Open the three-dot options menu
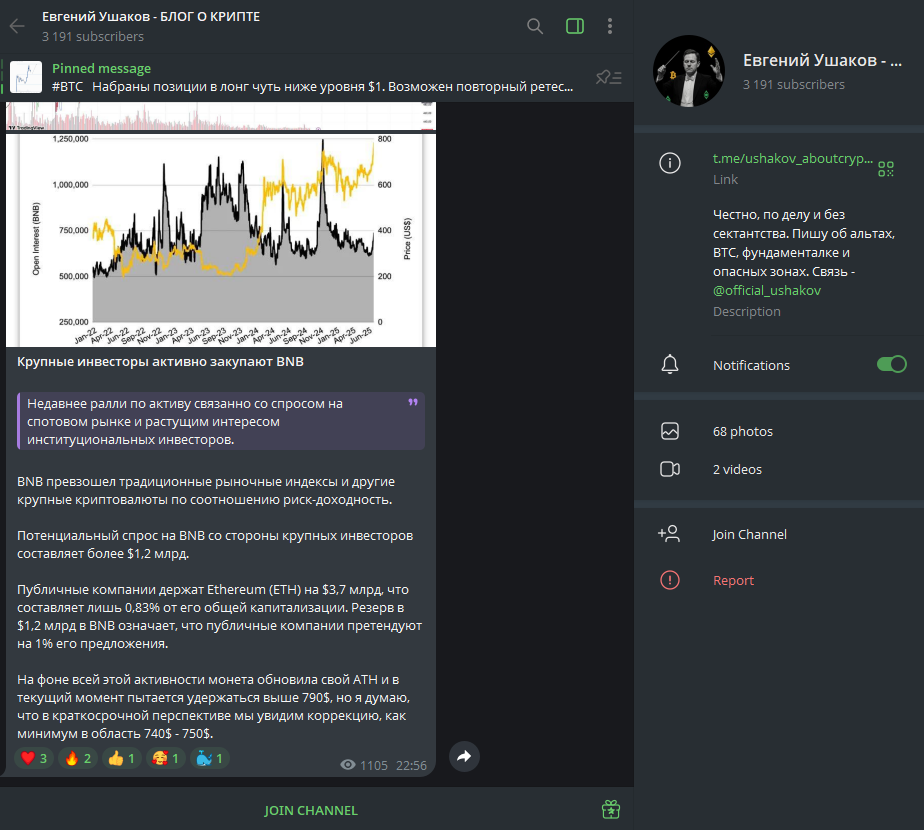This screenshot has height=830, width=924. click(610, 26)
